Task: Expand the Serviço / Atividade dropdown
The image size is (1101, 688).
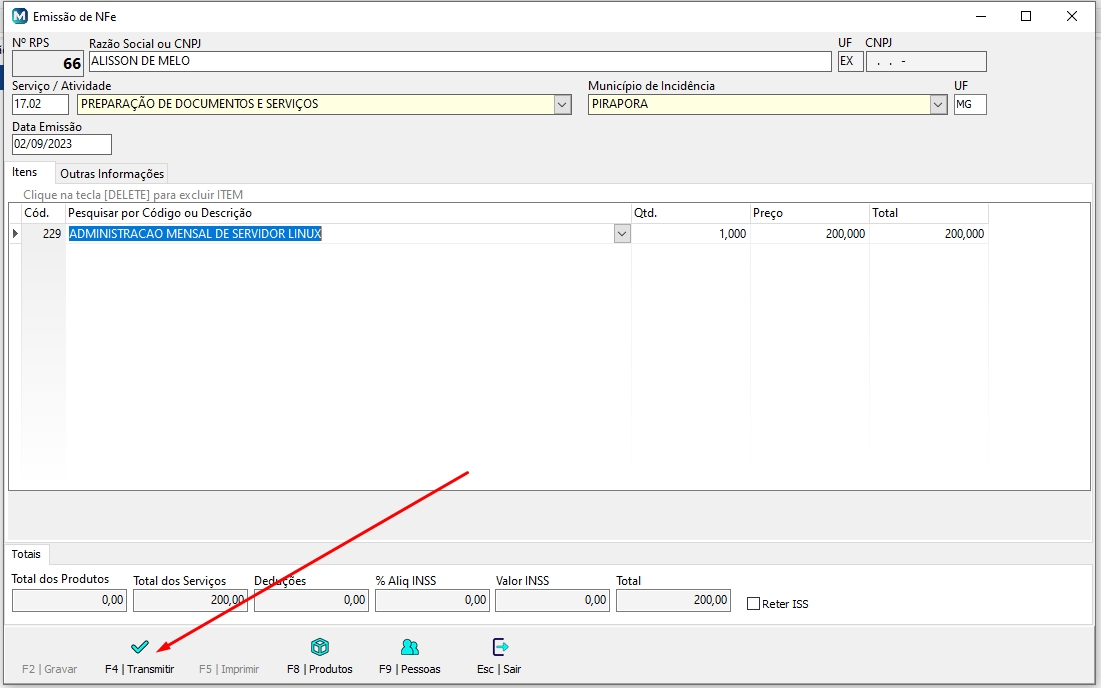Action: coord(562,104)
